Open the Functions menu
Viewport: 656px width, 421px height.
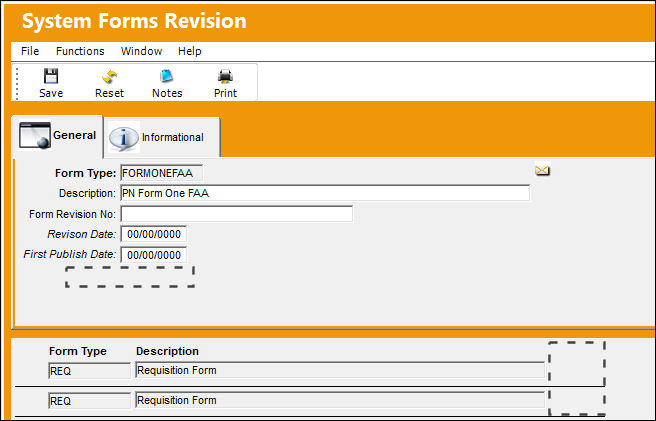click(x=80, y=51)
